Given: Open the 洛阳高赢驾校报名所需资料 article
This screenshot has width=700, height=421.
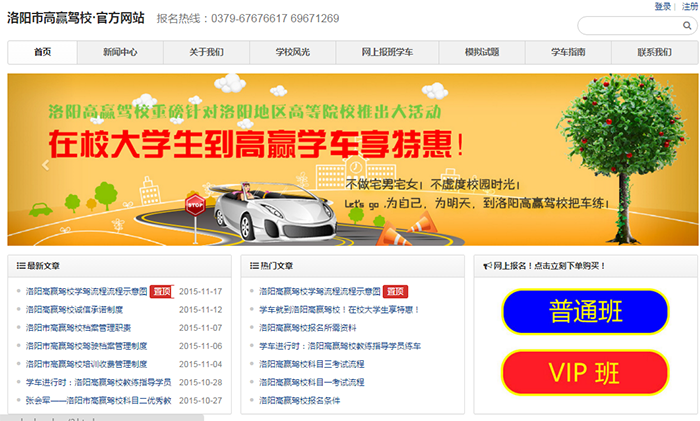Looking at the screenshot, I should 308,328.
